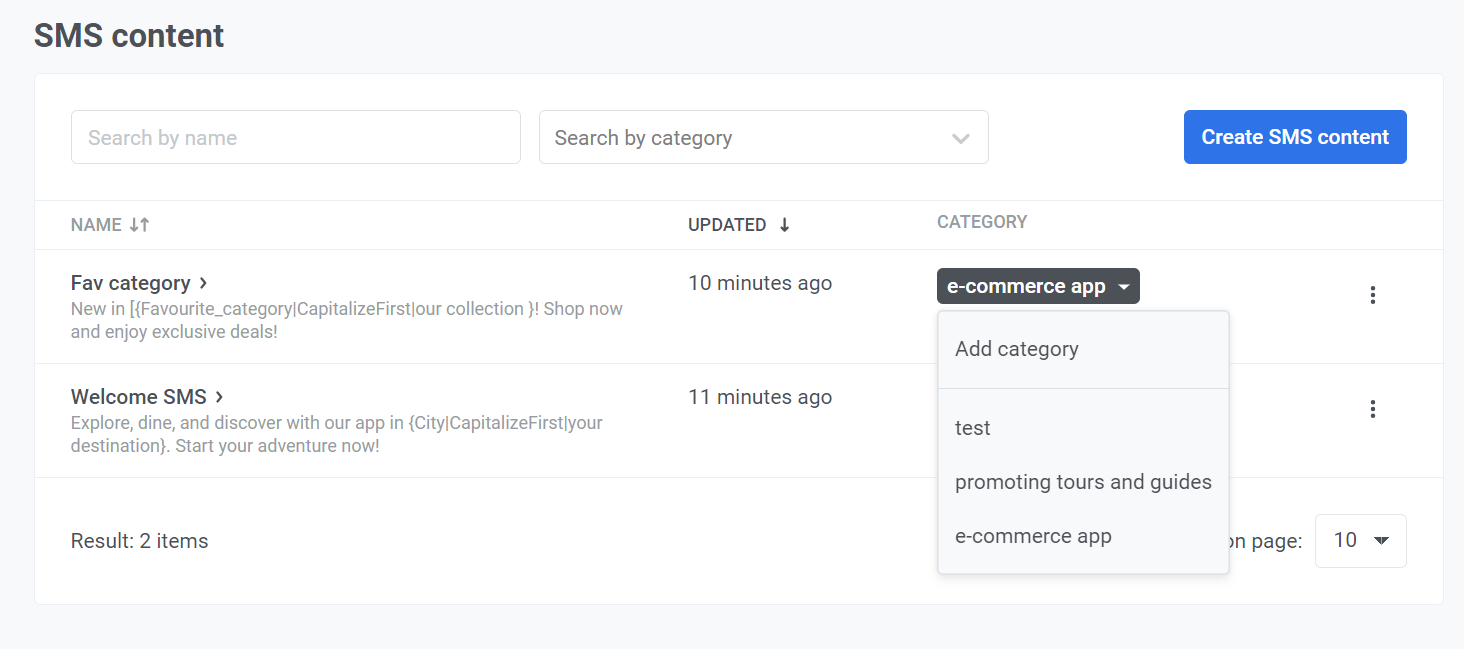The width and height of the screenshot is (1464, 649).
Task: Click the chevron next to Fav category
Action: [203, 283]
